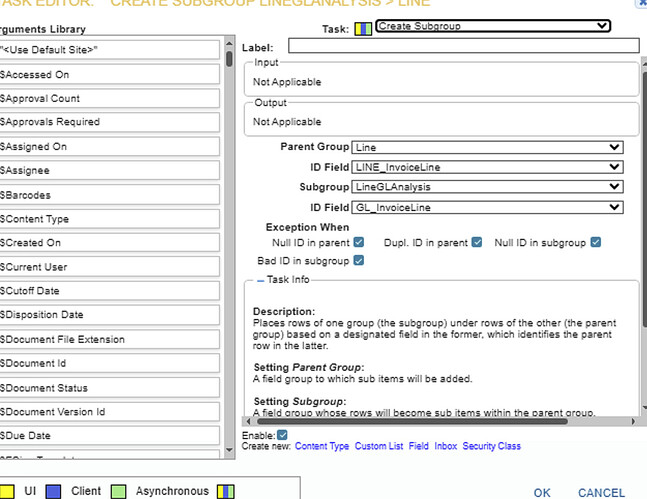This screenshot has height=499, width=647.
Task: Select the $Assigned On argument
Action: tap(109, 147)
